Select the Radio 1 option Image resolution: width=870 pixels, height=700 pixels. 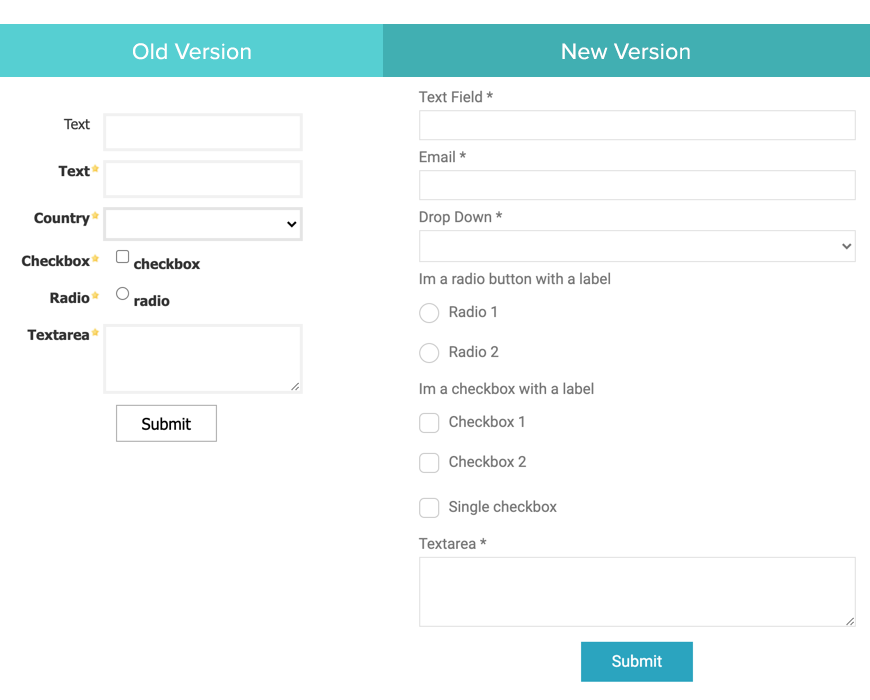coord(429,313)
